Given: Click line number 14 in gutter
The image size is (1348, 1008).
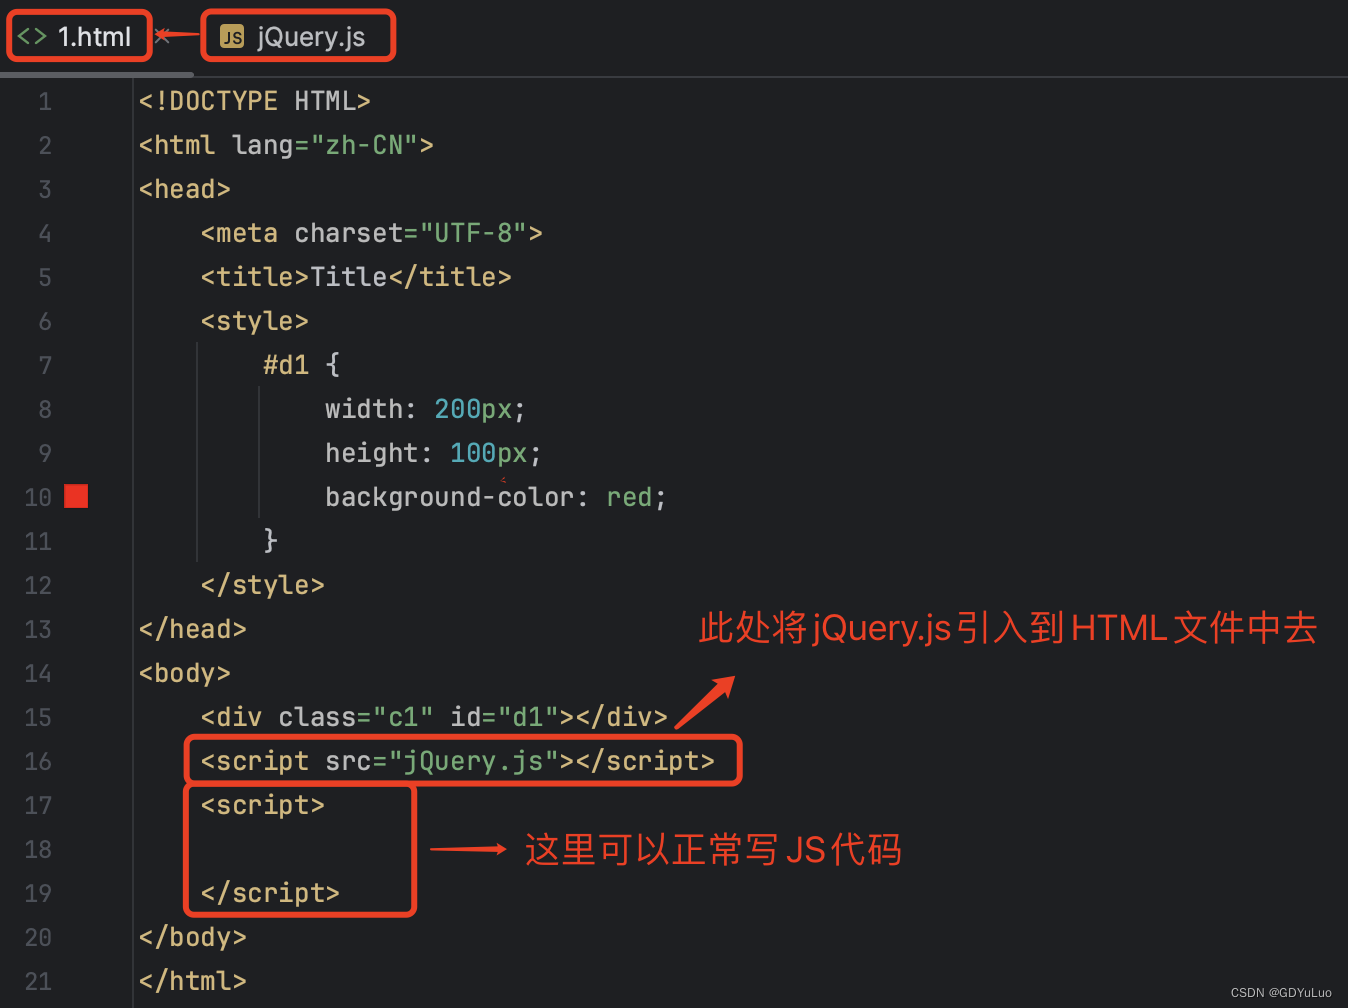Looking at the screenshot, I should [x=38, y=673].
